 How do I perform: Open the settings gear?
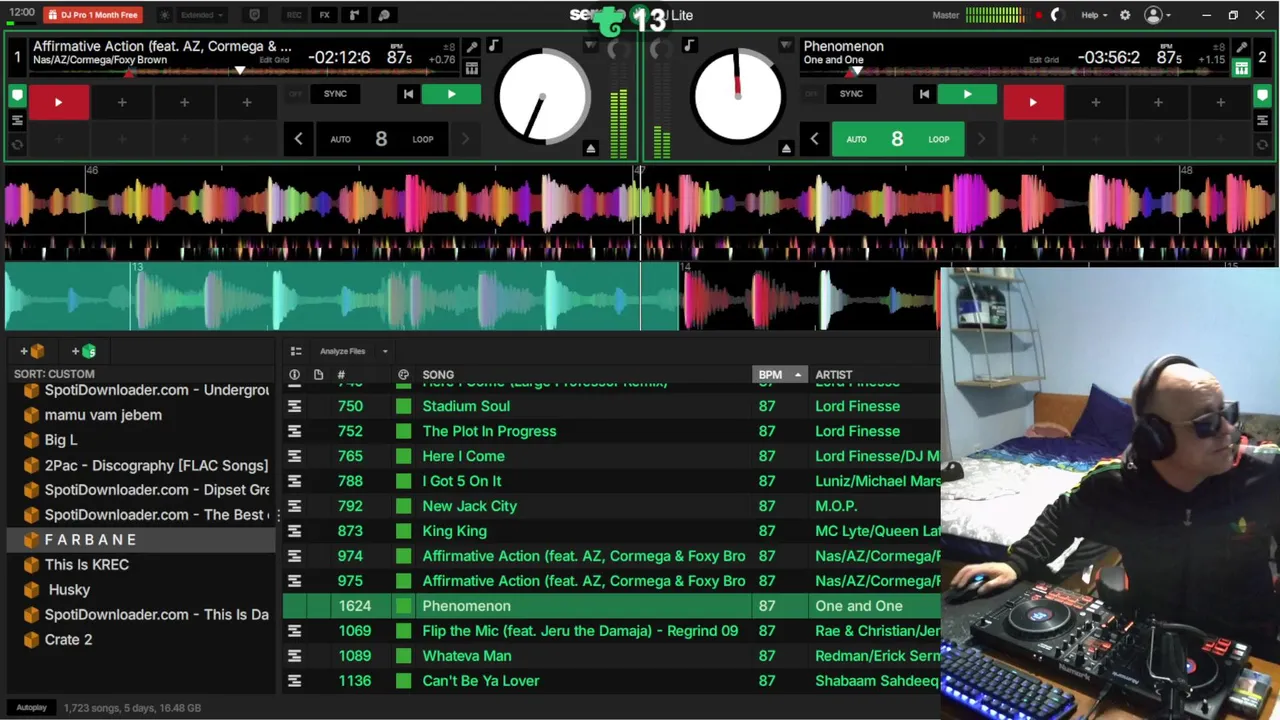point(1125,15)
